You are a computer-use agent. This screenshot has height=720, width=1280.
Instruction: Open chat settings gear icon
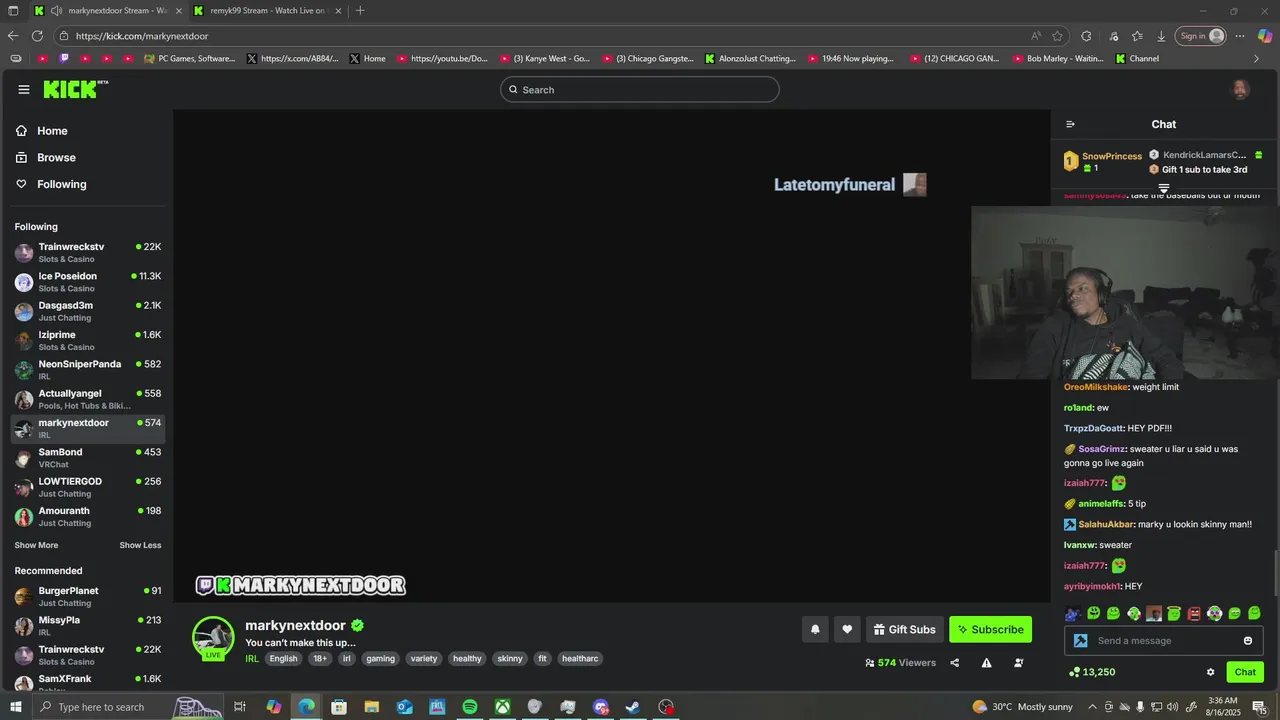tap(1210, 672)
